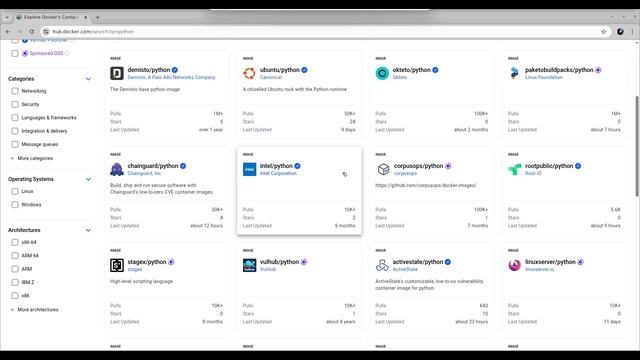Click the chainguard/python octopus logo
The width and height of the screenshot is (640, 360).
[x=117, y=169]
